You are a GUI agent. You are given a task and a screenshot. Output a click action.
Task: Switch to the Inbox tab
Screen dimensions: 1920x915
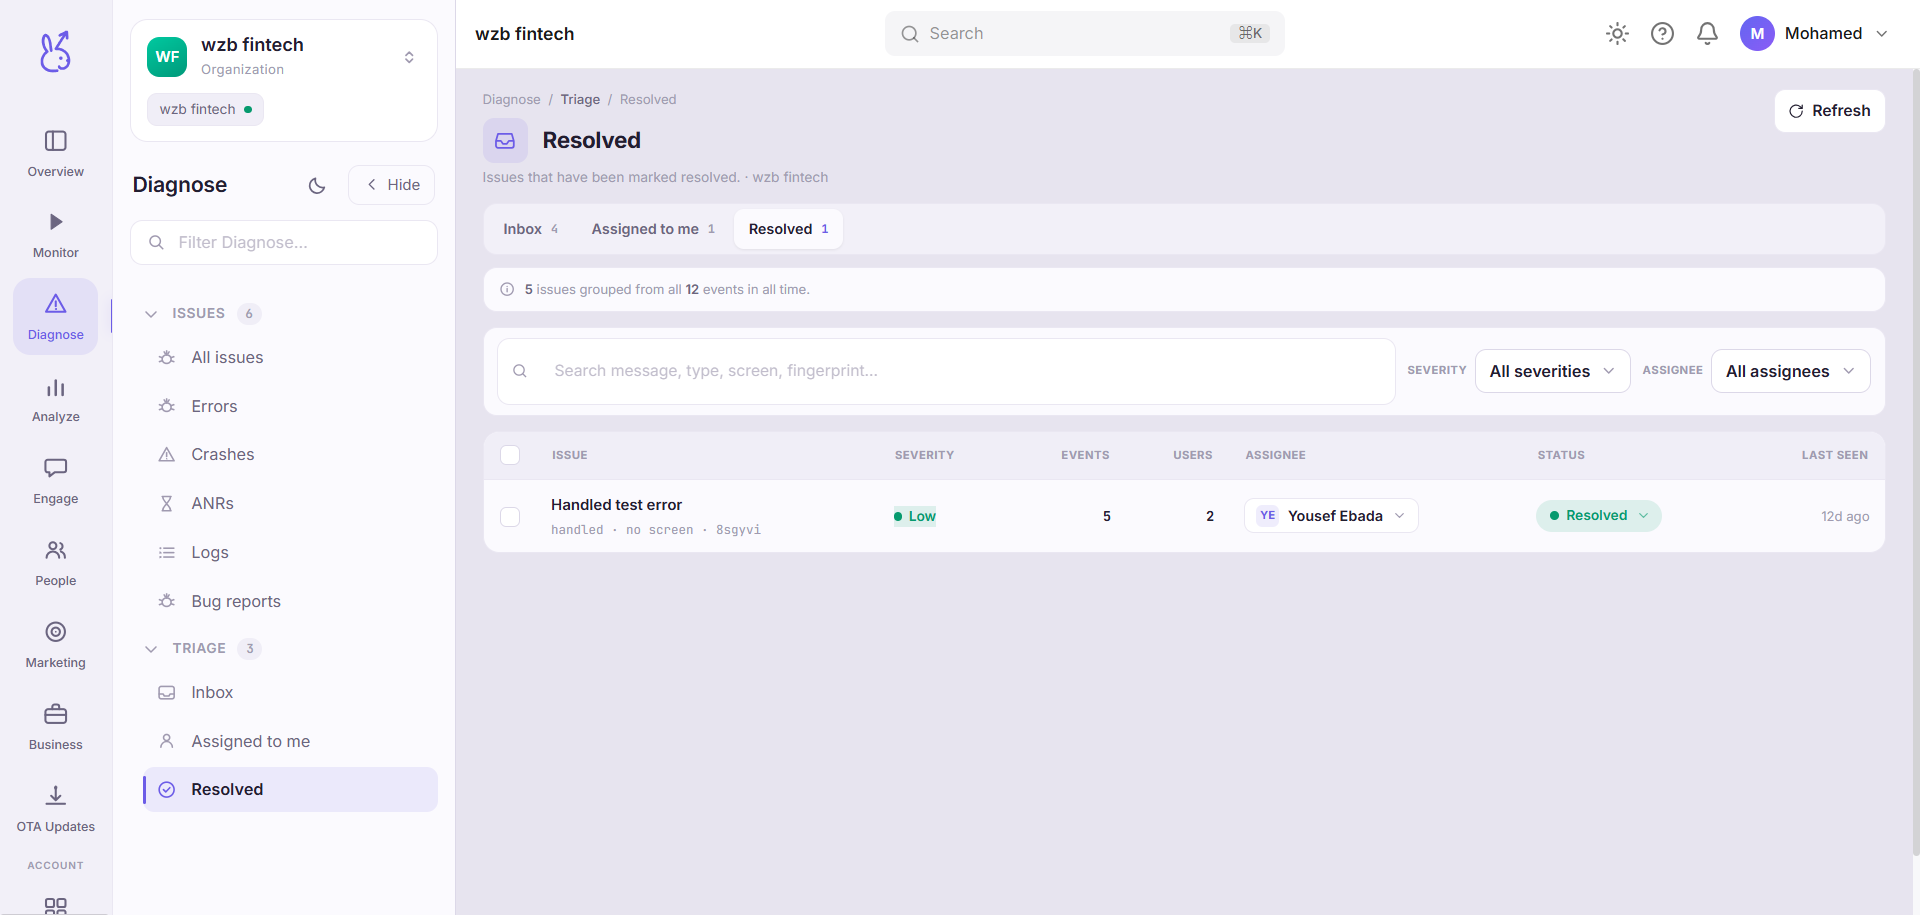click(530, 229)
